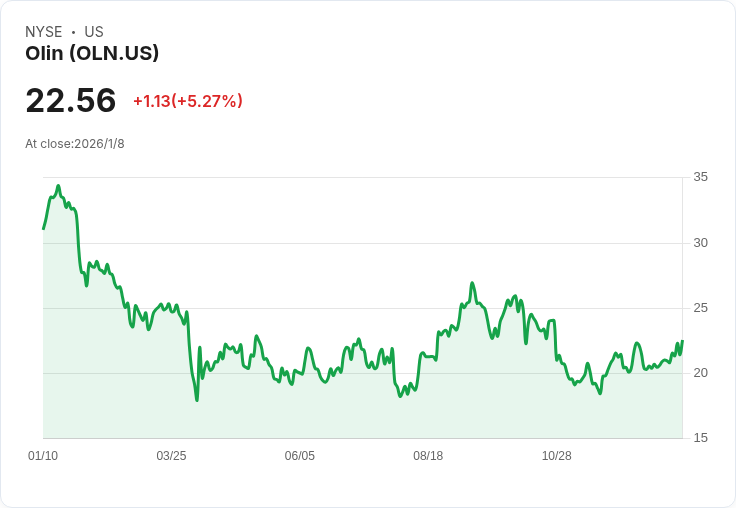Click the At close 2026/1/8 timestamp

75,144
